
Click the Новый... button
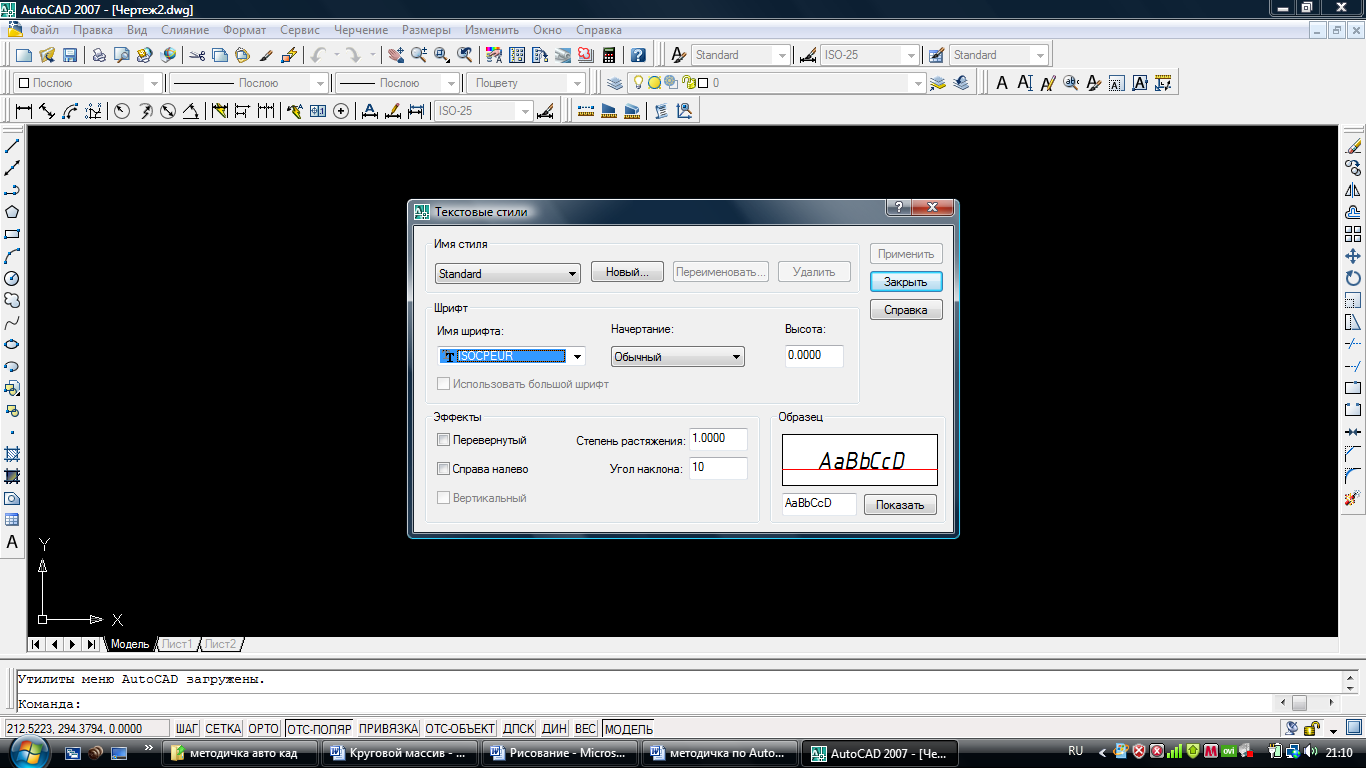click(x=628, y=271)
